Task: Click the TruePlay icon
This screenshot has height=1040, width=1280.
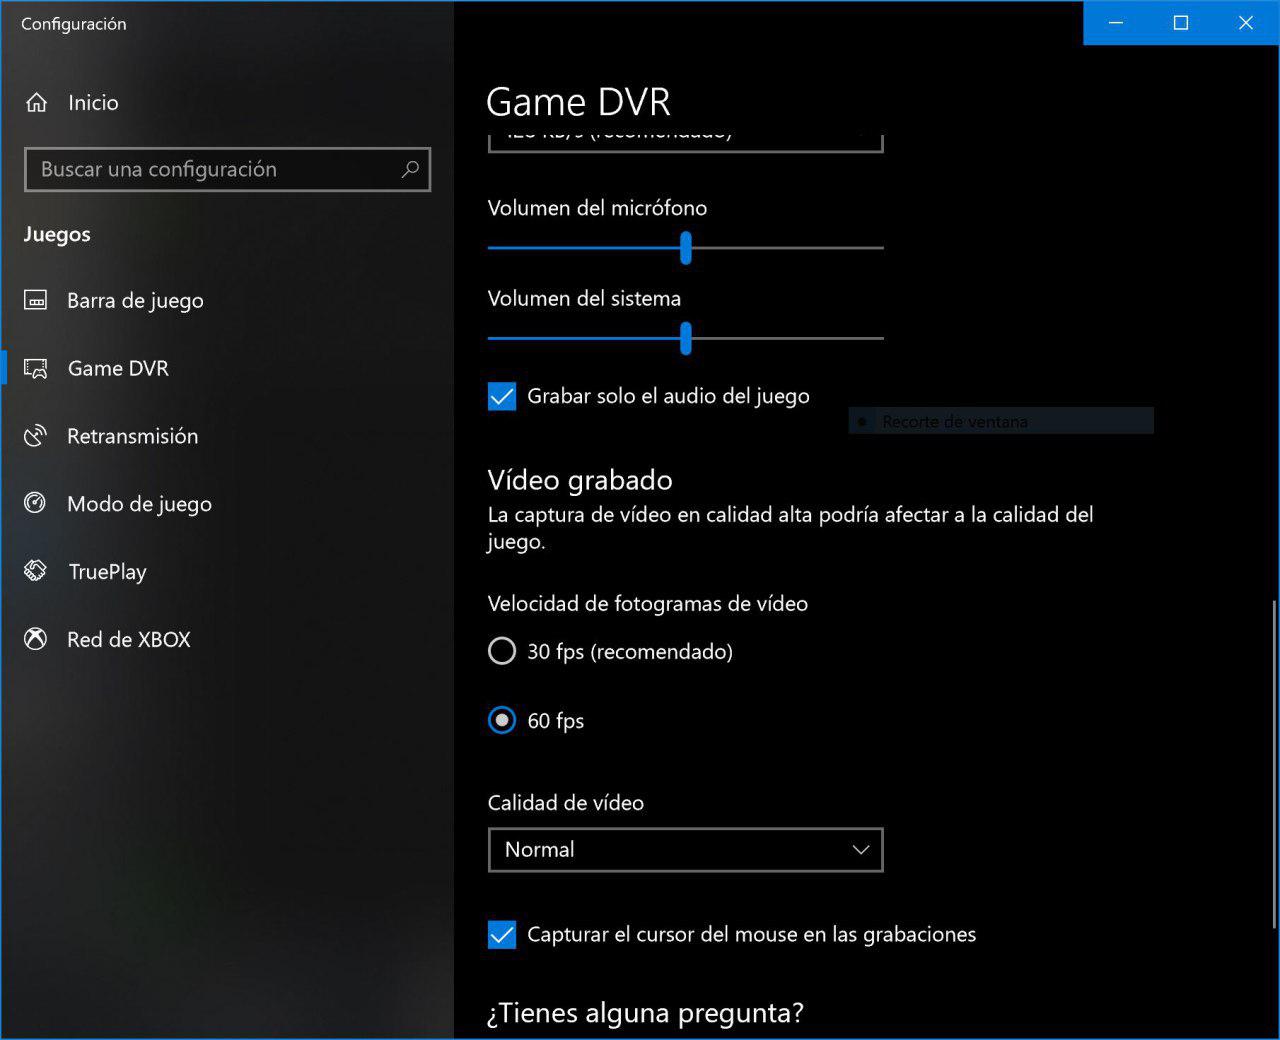Action: point(36,571)
